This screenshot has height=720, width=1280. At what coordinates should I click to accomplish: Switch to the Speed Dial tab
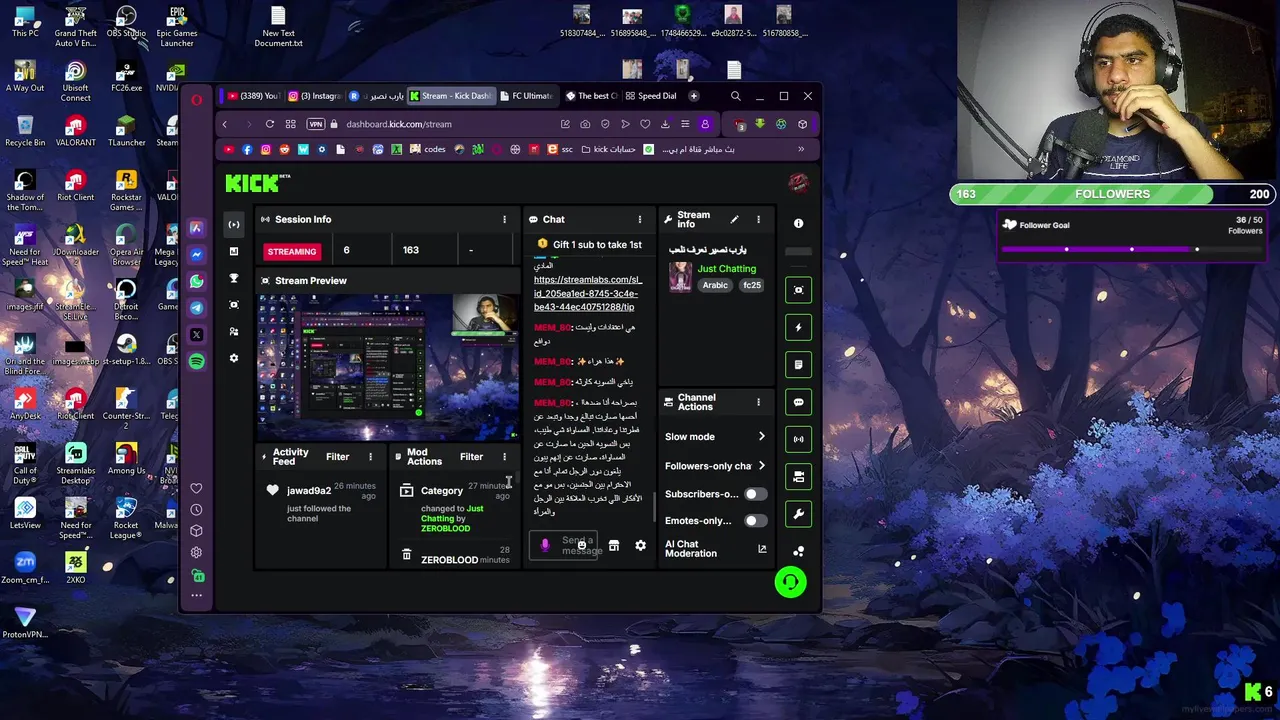[651, 96]
